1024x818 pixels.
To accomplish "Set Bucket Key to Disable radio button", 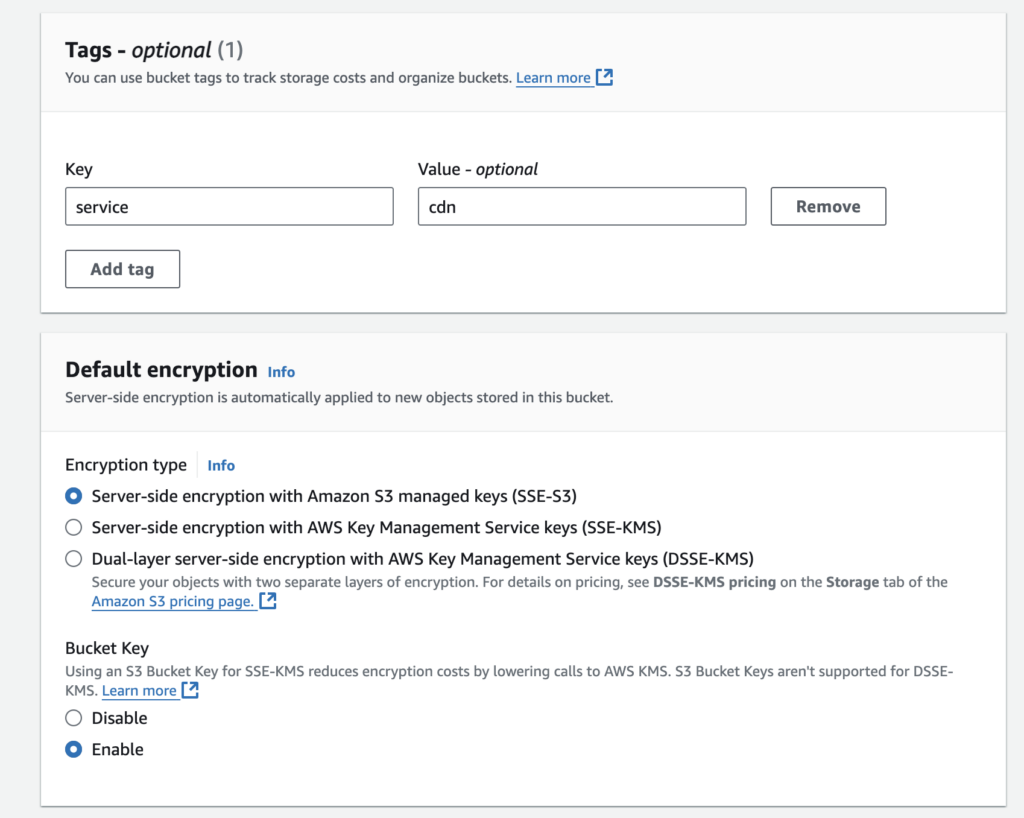I will point(73,718).
